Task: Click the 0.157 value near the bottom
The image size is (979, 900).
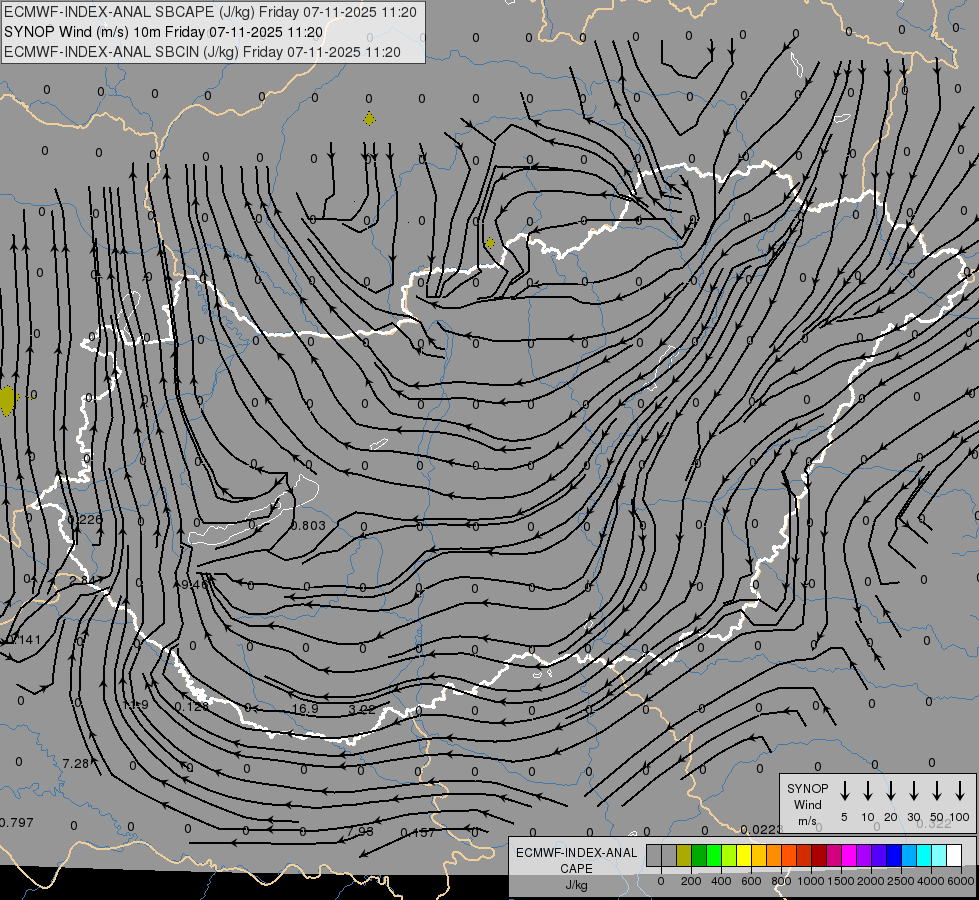Action: (417, 833)
